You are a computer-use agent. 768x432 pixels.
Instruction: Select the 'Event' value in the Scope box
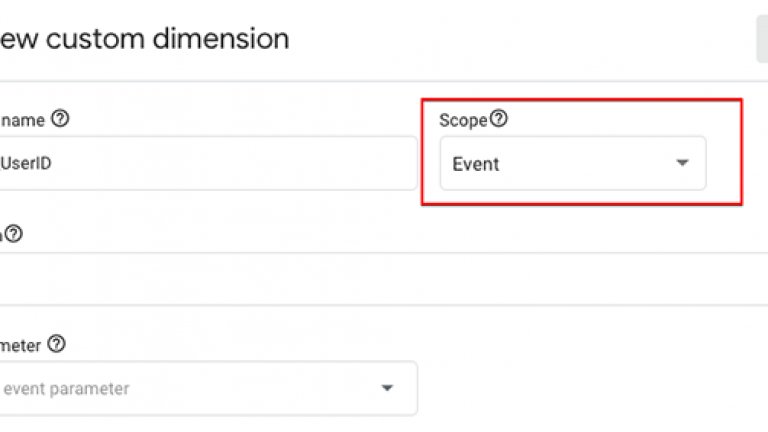[476, 164]
